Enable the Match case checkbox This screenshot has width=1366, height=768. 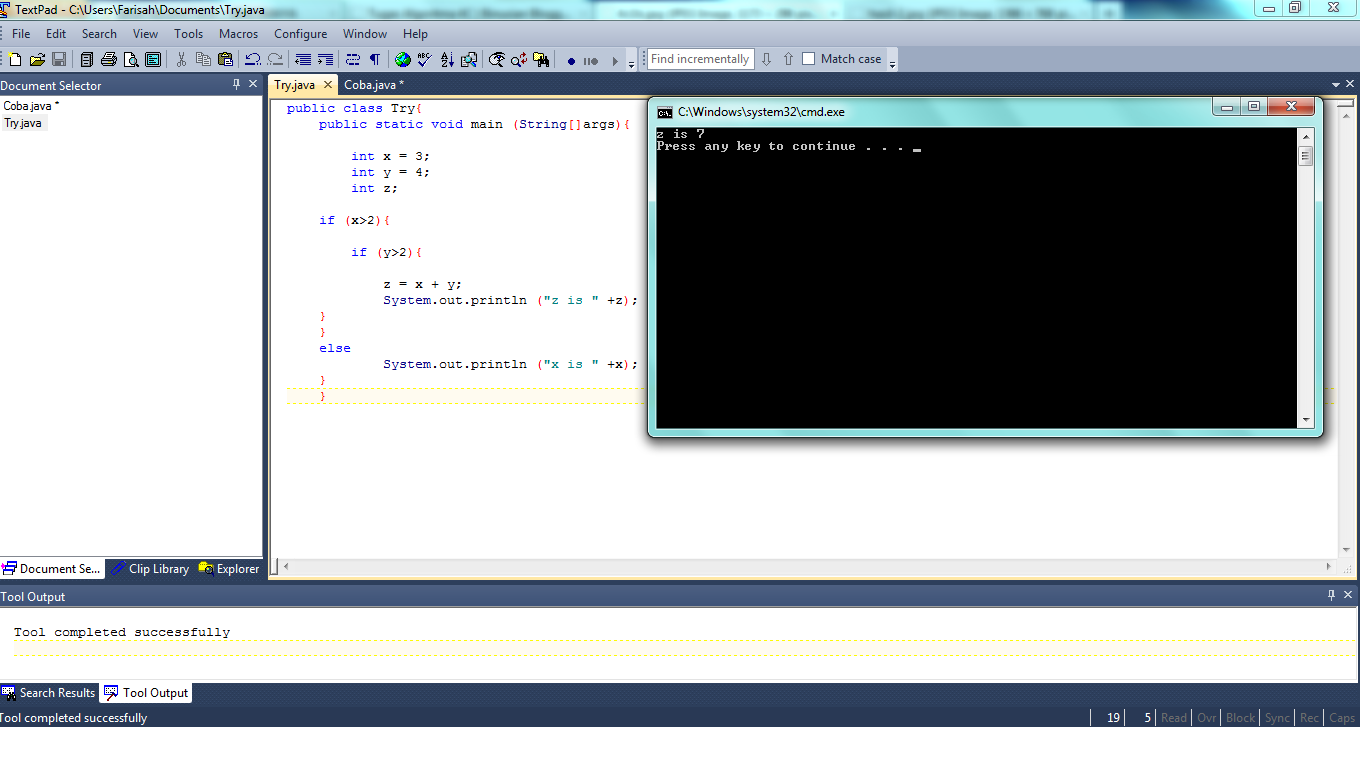point(809,59)
